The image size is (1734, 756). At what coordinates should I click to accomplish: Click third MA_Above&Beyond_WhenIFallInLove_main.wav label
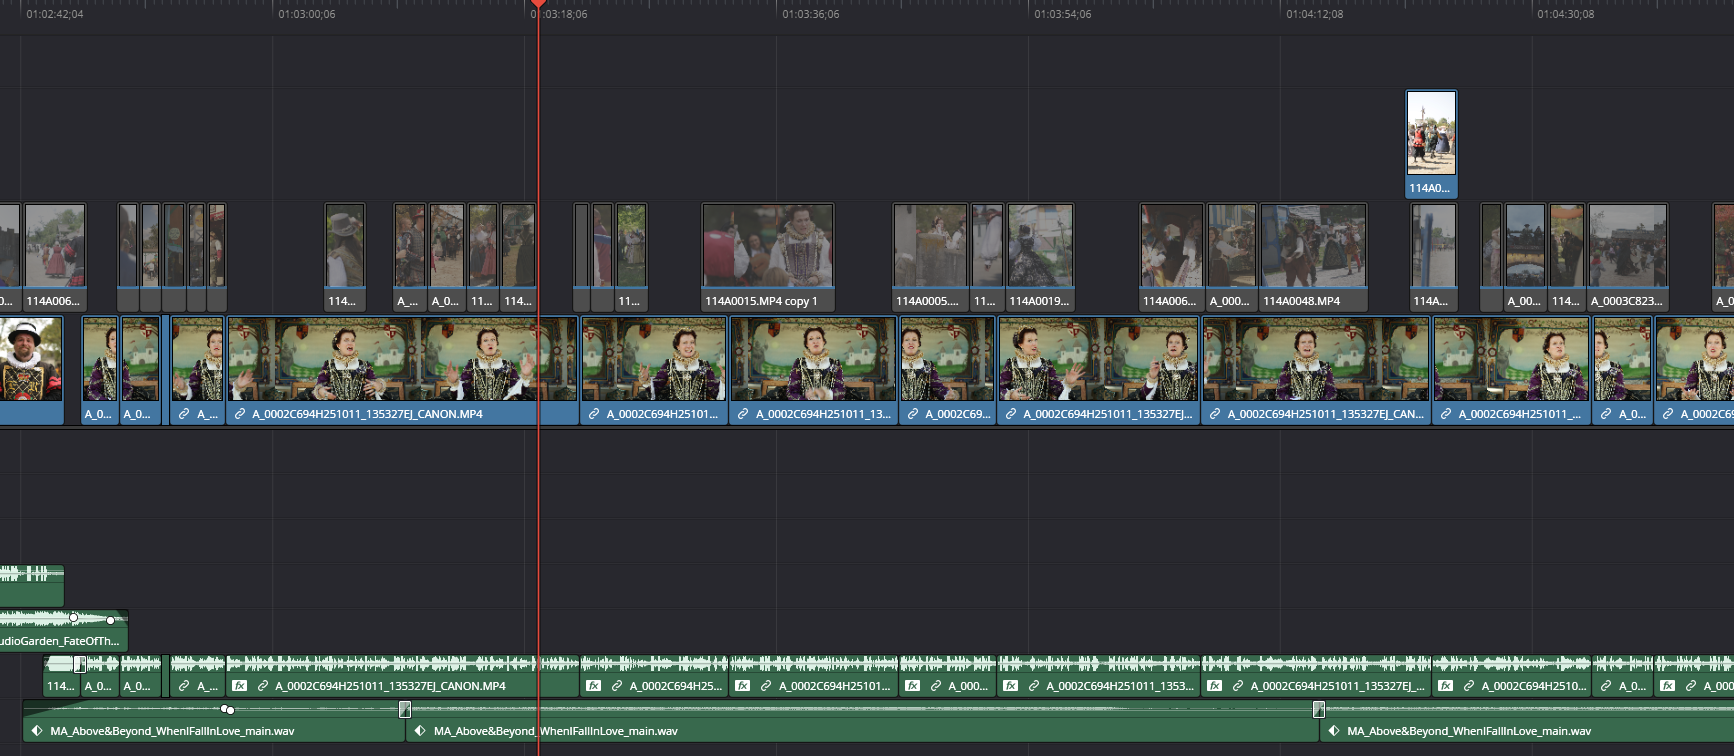pos(1469,731)
